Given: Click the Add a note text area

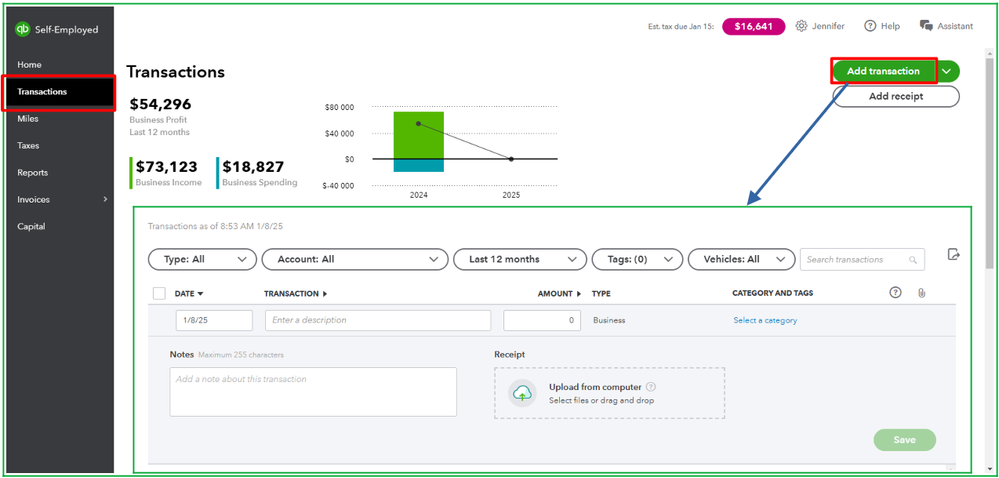Looking at the screenshot, I should (x=313, y=392).
